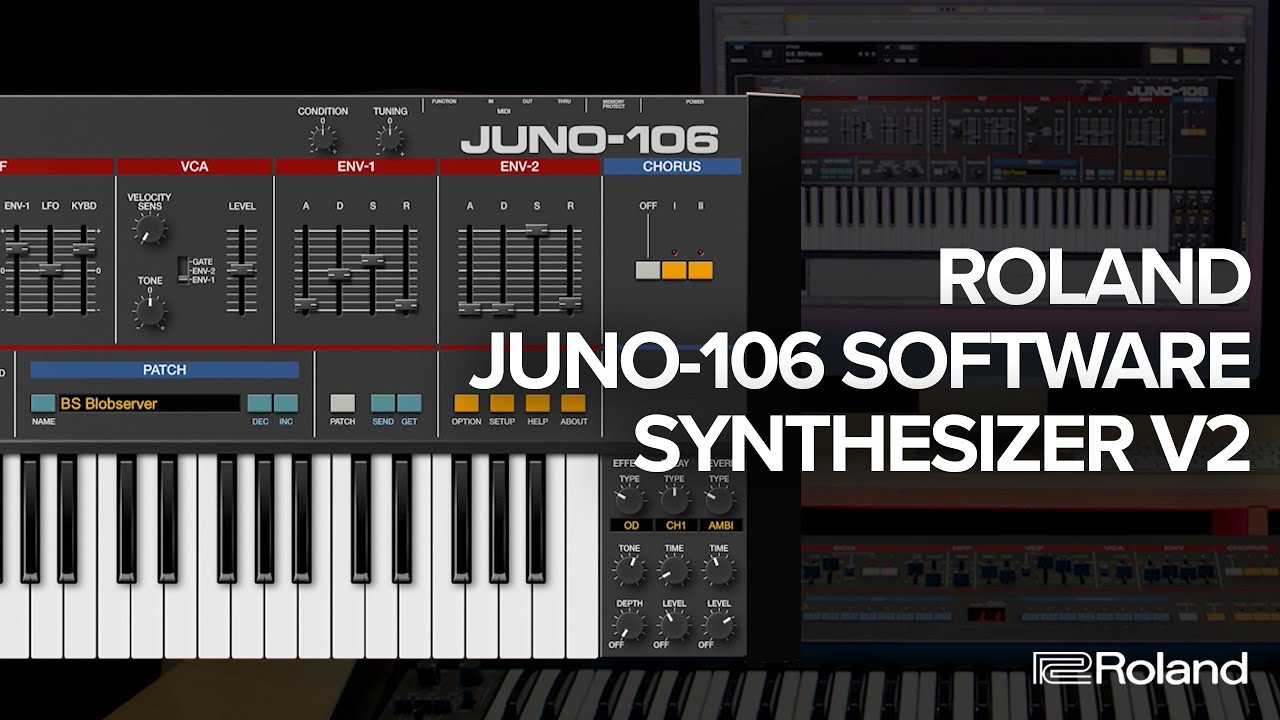The image size is (1280, 720).
Task: Click the delay TIME knob
Action: (673, 571)
